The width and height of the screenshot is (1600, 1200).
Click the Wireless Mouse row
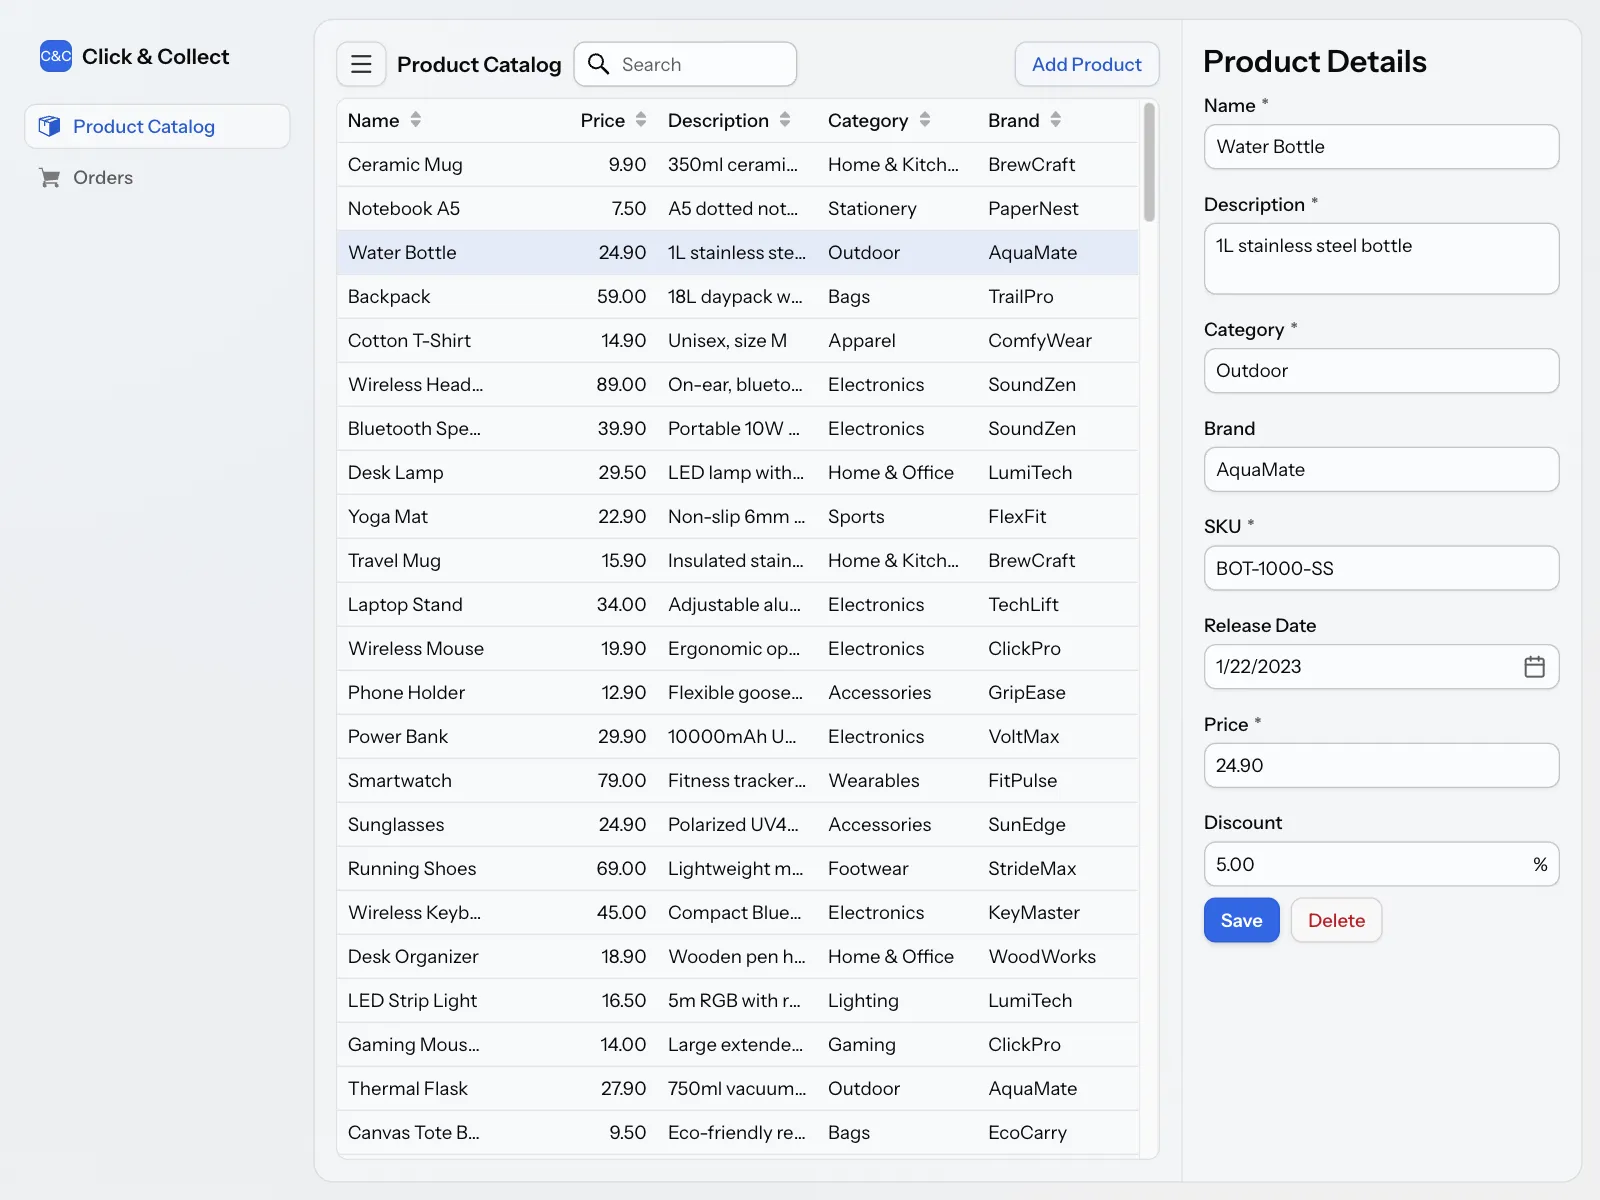[738, 648]
